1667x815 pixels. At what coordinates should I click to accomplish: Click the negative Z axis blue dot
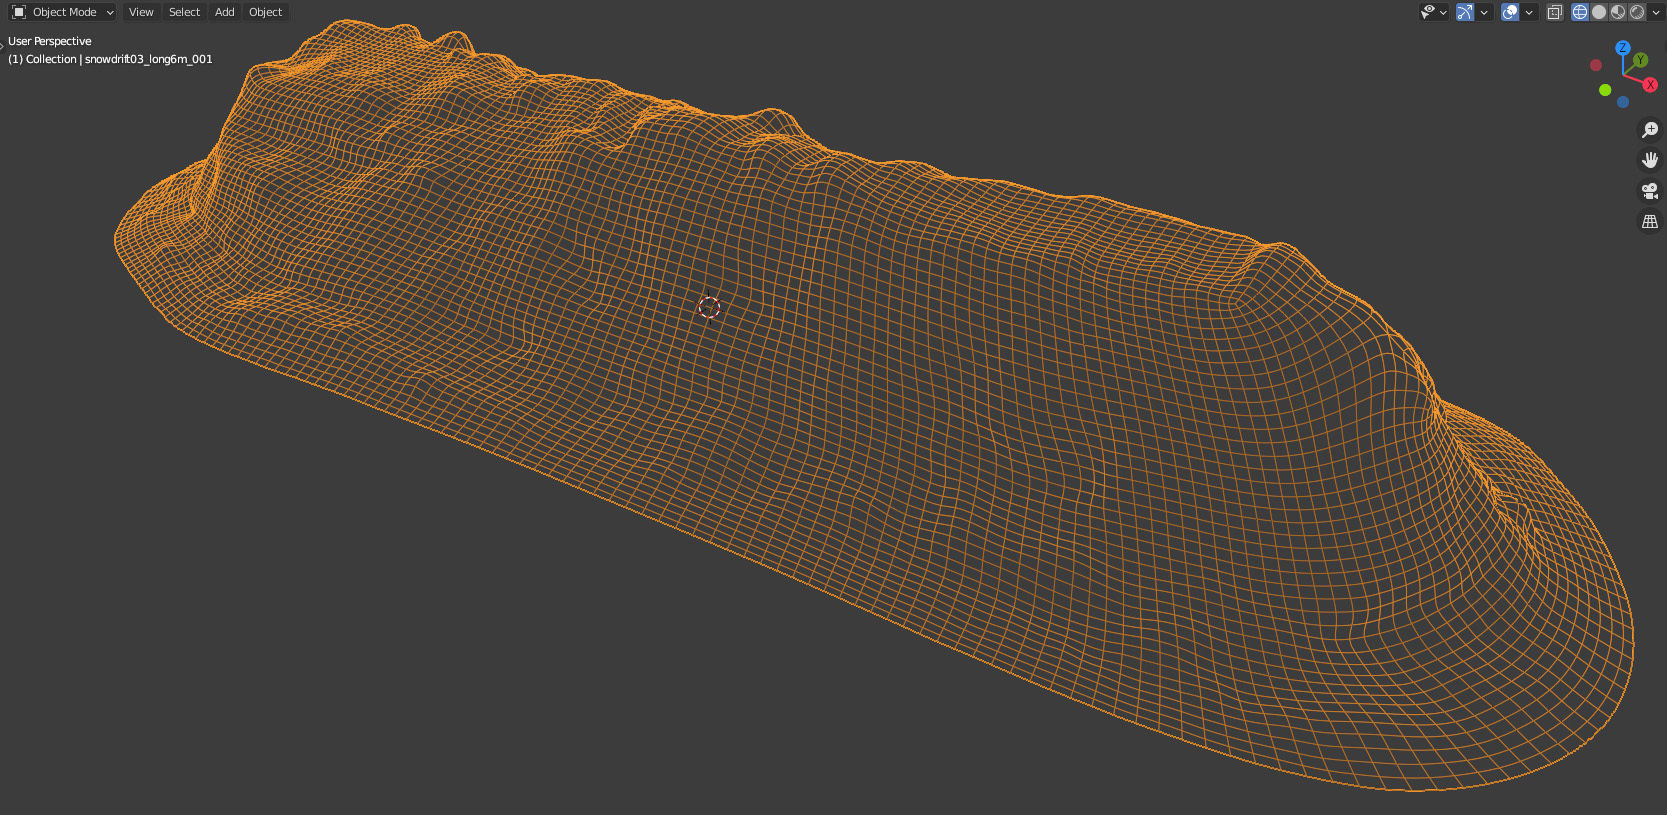coord(1623,102)
